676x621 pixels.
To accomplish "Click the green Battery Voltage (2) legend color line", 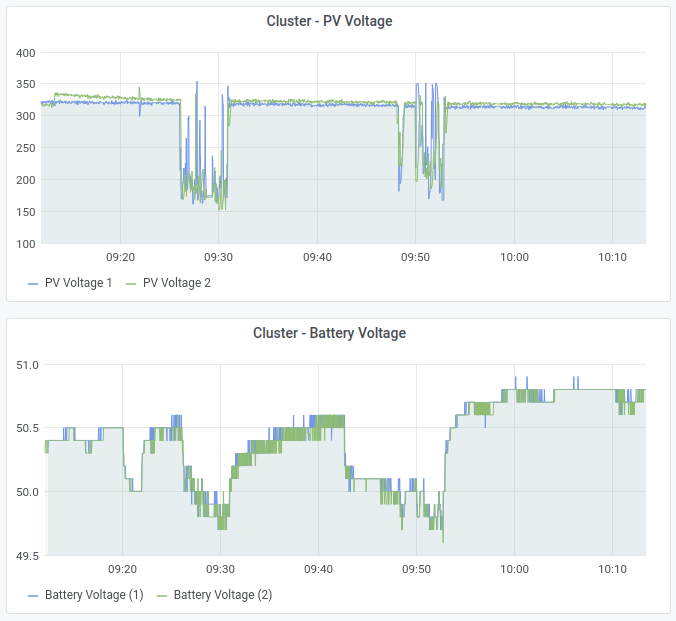I will (x=162, y=596).
